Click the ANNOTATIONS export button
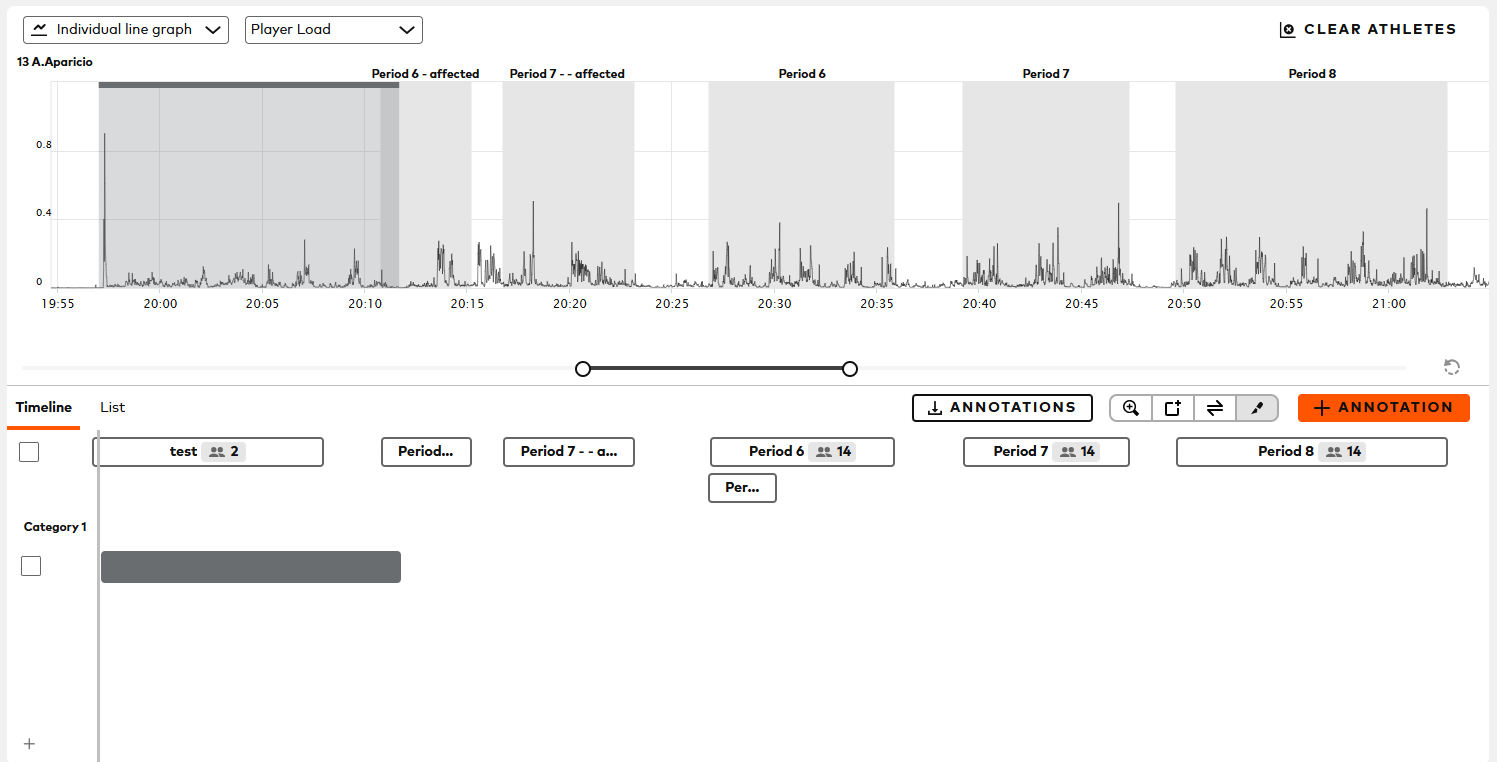The height and width of the screenshot is (762, 1497). pos(1002,407)
